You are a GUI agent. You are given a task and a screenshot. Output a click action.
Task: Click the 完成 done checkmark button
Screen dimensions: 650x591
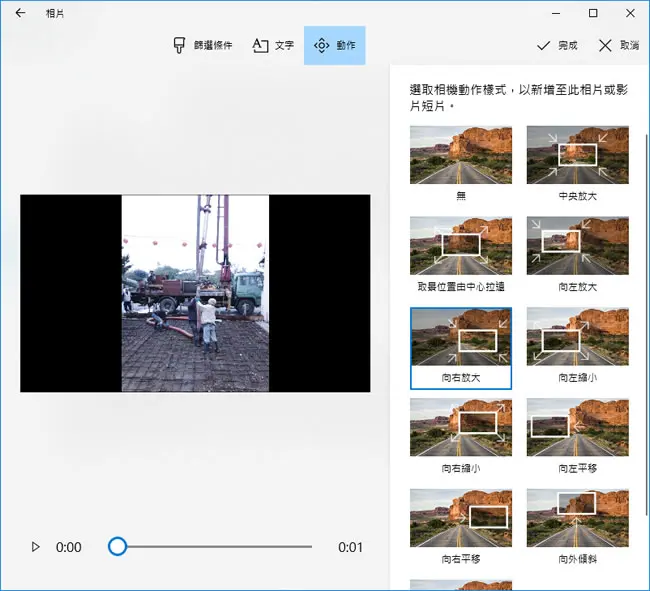pyautogui.click(x=557, y=45)
